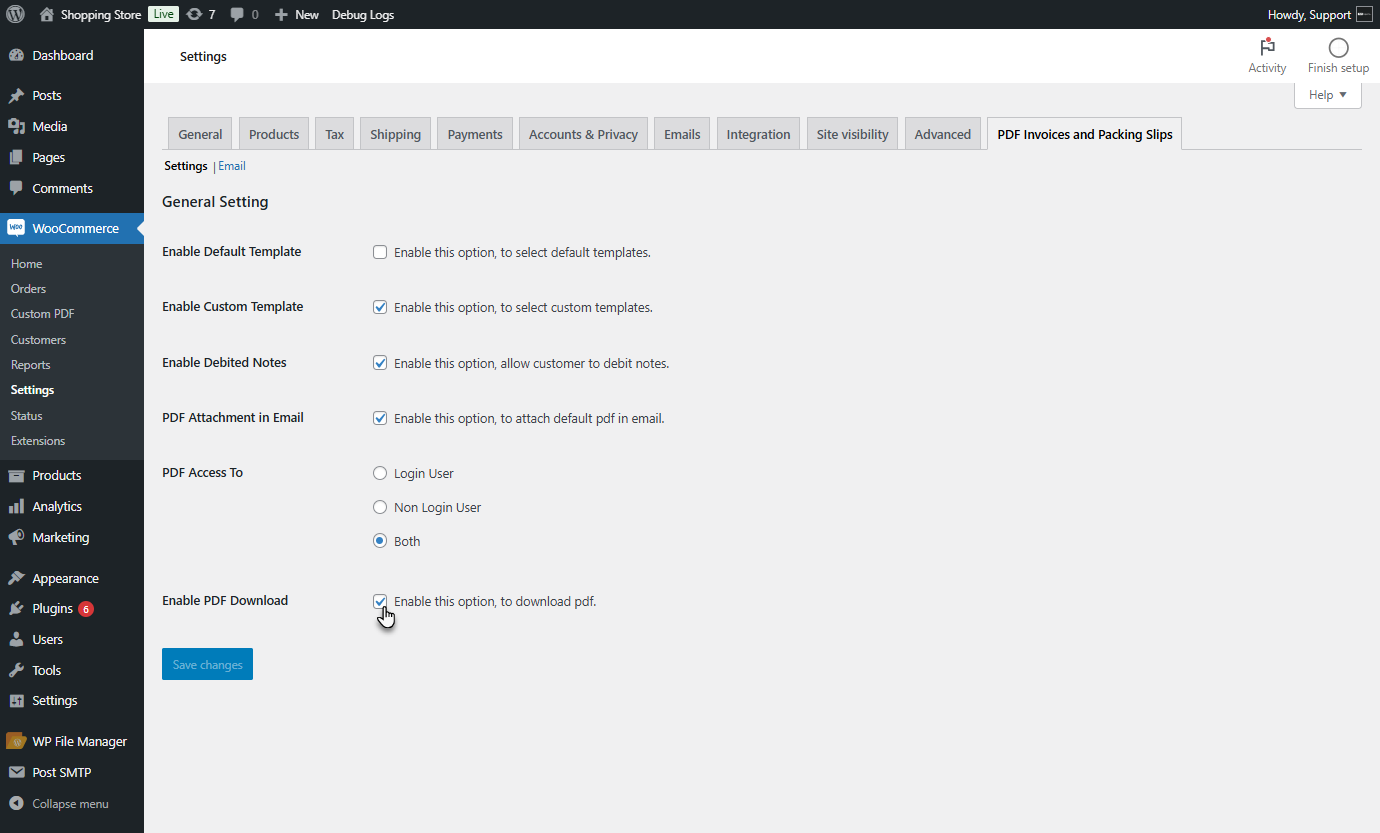Click the WordPress logo icon
1380x833 pixels.
(x=15, y=14)
